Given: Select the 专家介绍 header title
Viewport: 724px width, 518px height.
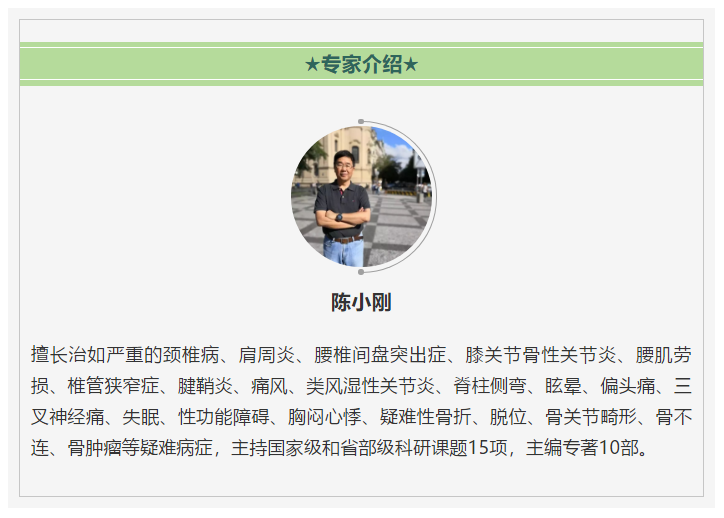Looking at the screenshot, I should [x=362, y=65].
